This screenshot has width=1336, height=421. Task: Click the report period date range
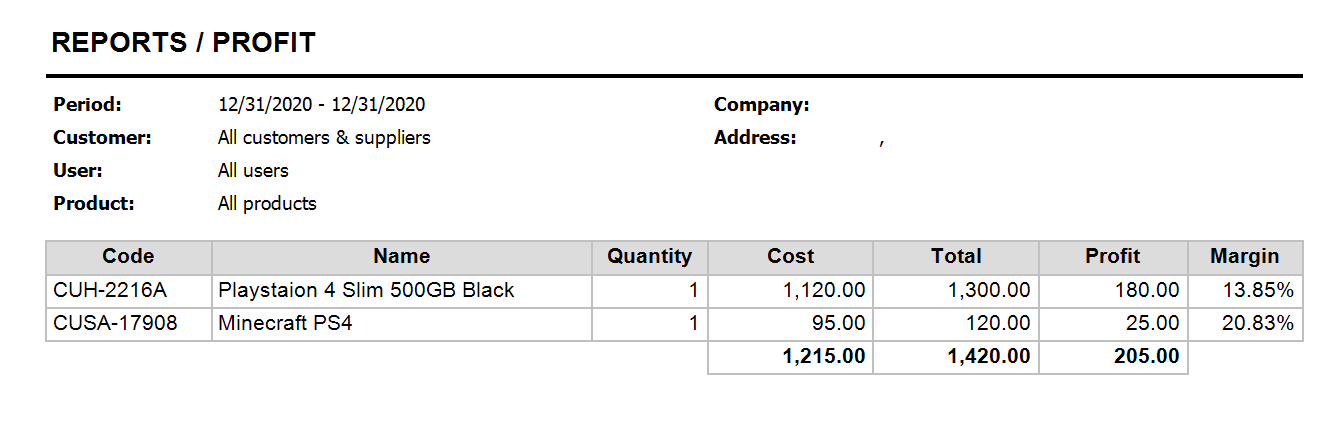322,105
